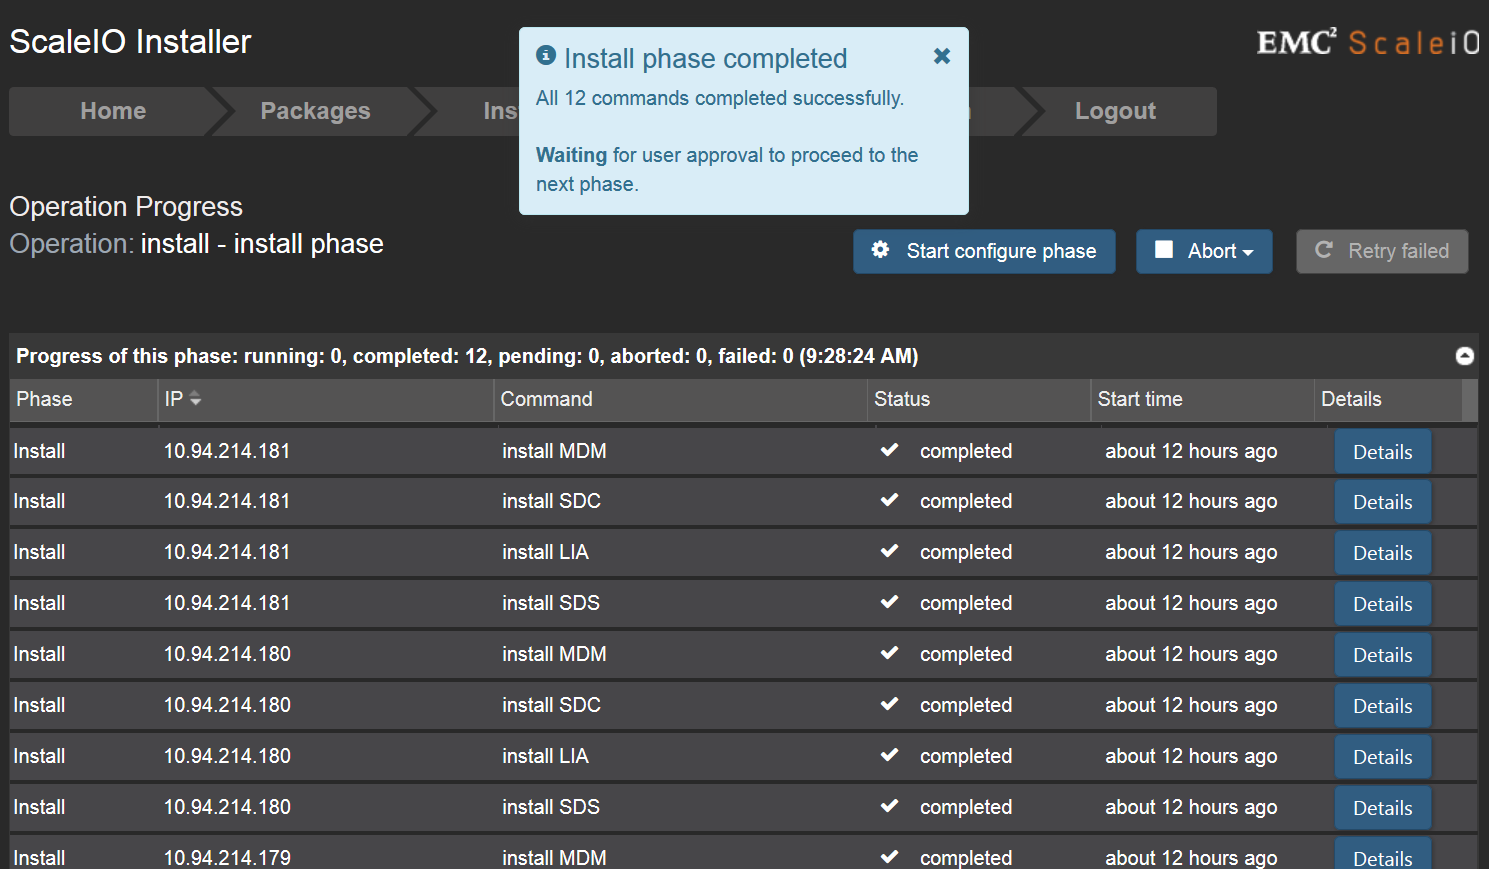Screen dimensions: 1489x869
Task: Open Details for install LIA on 10.94.214.180
Action: [x=1382, y=757]
